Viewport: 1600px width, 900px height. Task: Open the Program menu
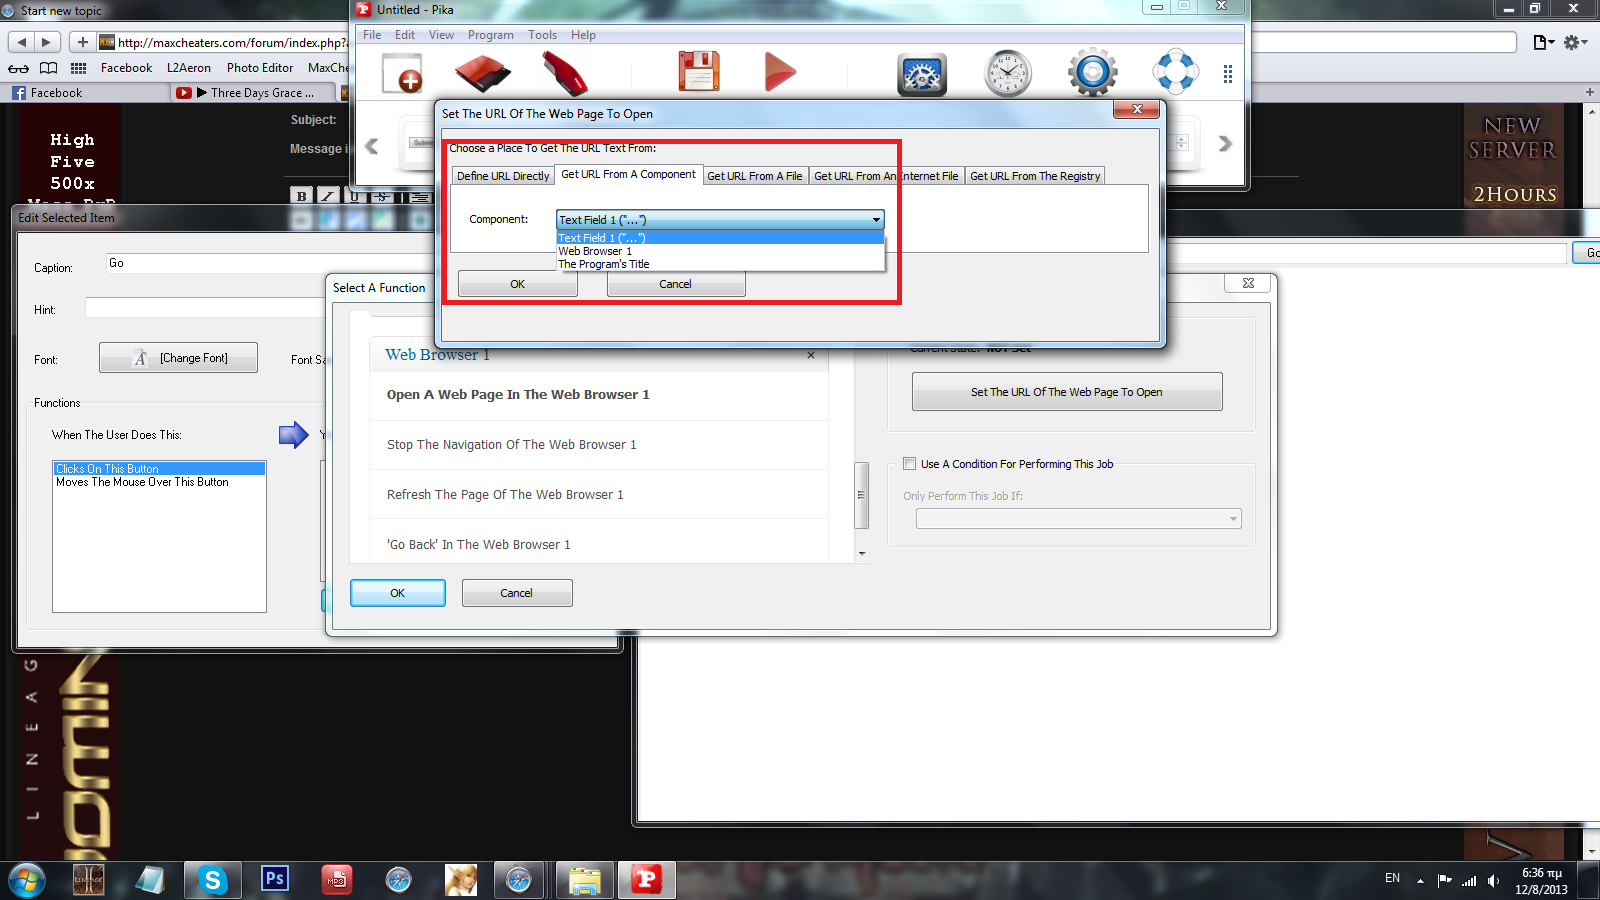(x=490, y=35)
